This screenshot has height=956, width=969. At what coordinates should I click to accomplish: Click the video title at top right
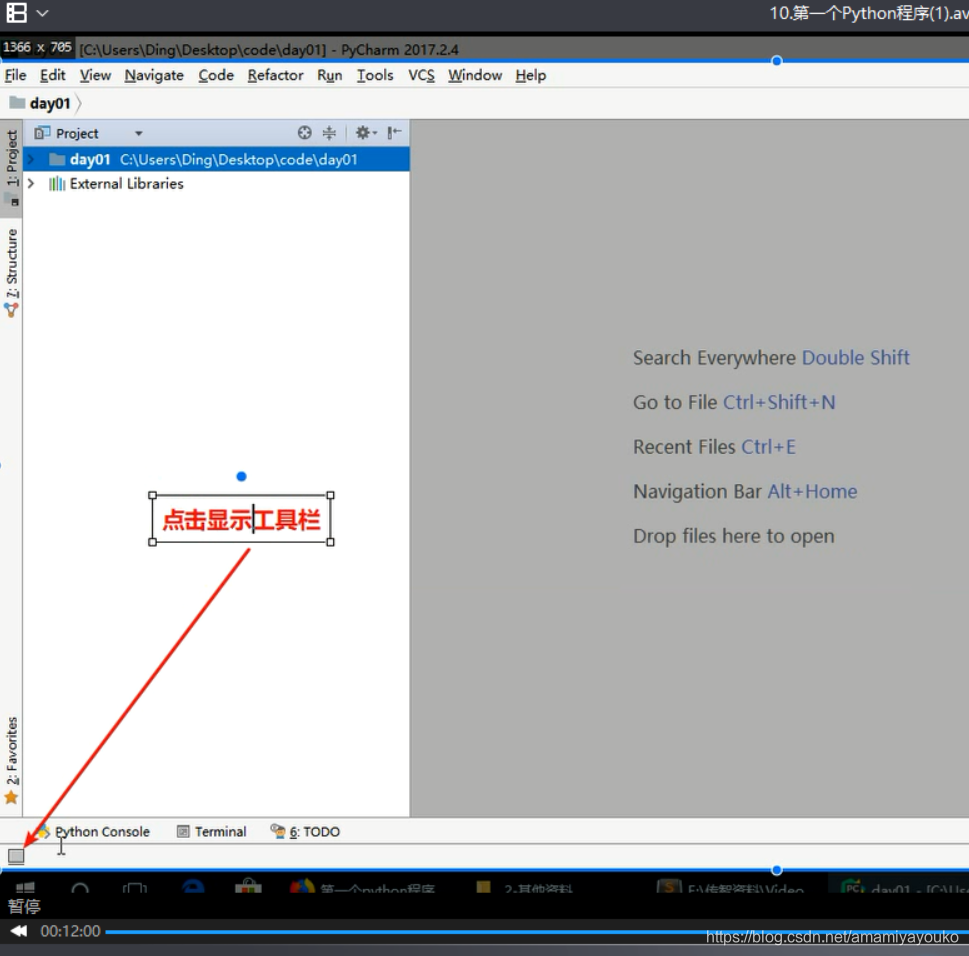tap(868, 13)
